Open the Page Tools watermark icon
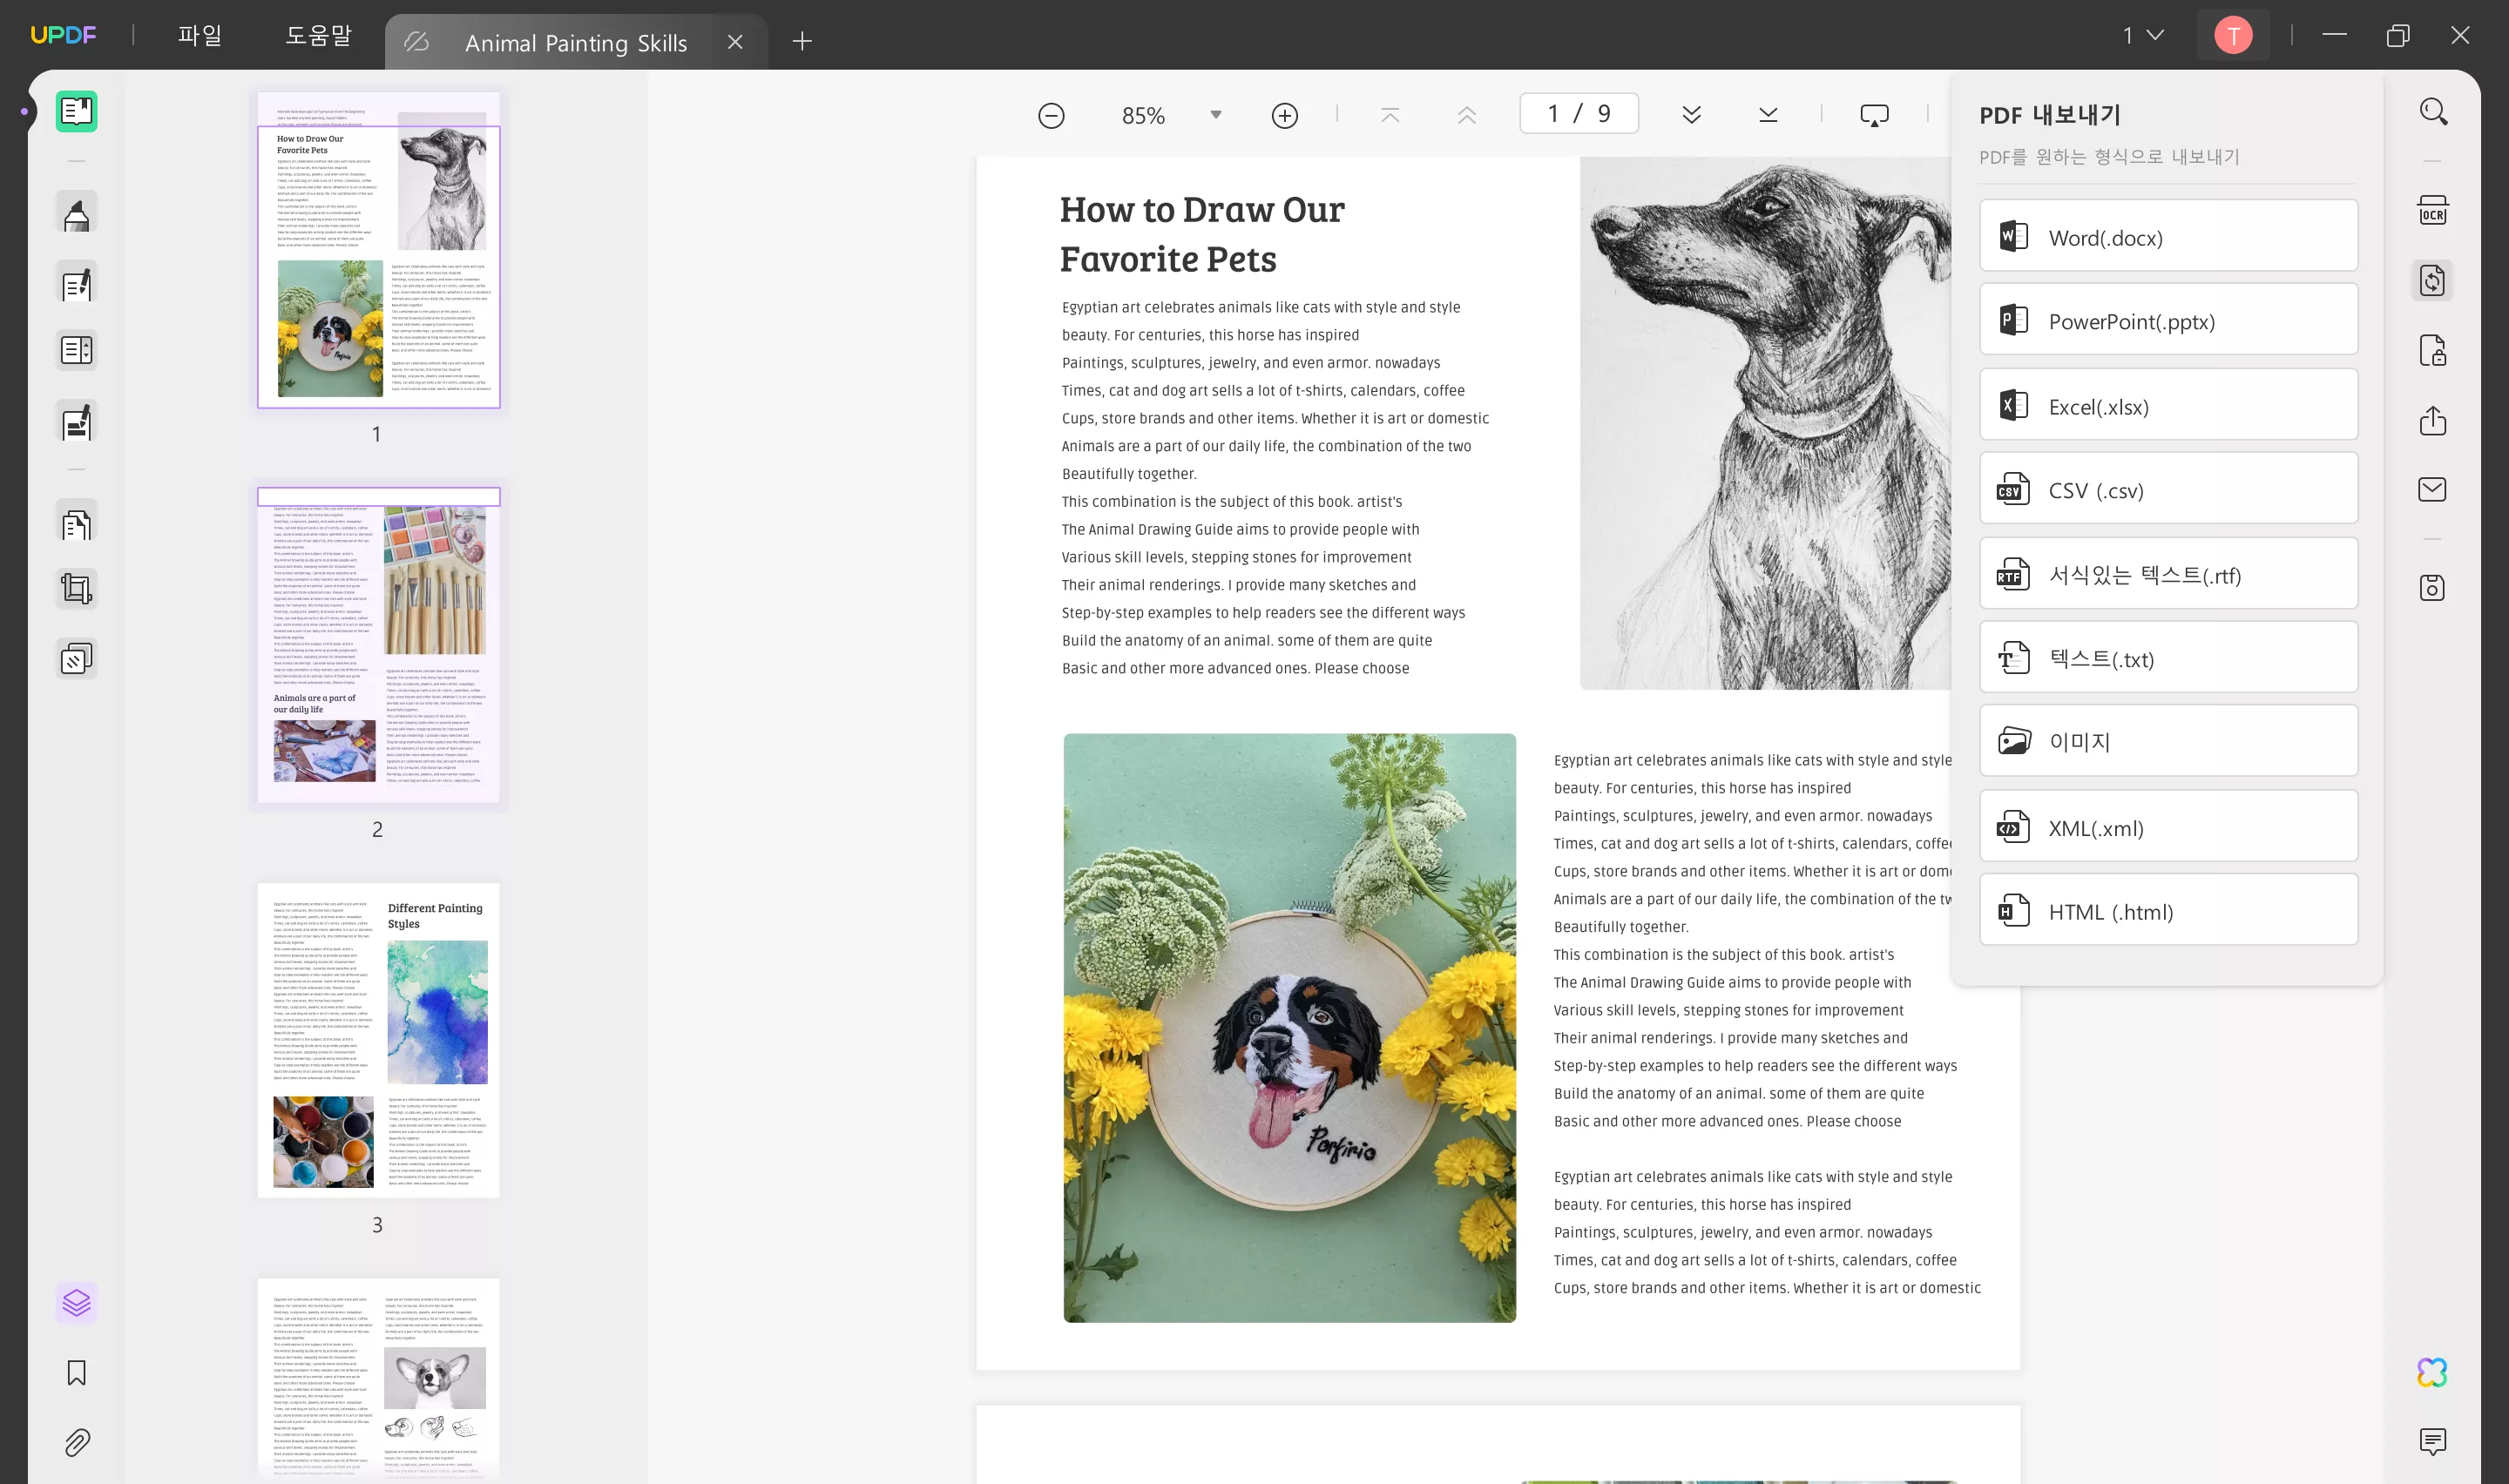Image resolution: width=2509 pixels, height=1484 pixels. (76, 658)
